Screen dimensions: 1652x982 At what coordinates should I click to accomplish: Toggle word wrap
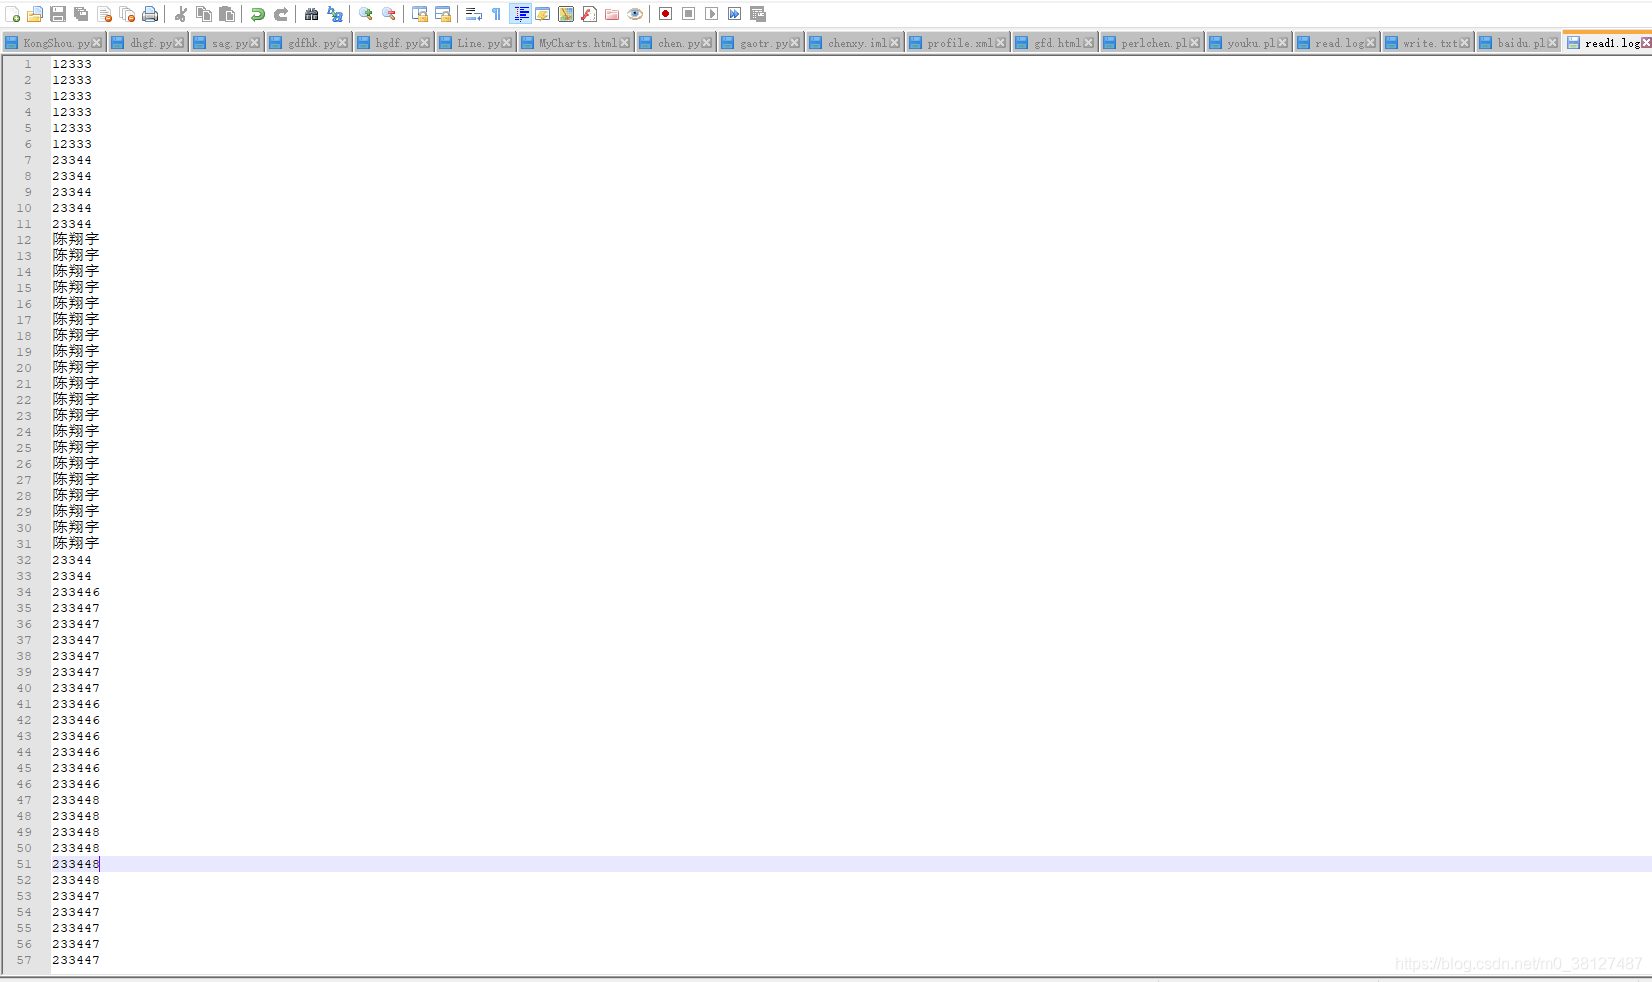(474, 14)
